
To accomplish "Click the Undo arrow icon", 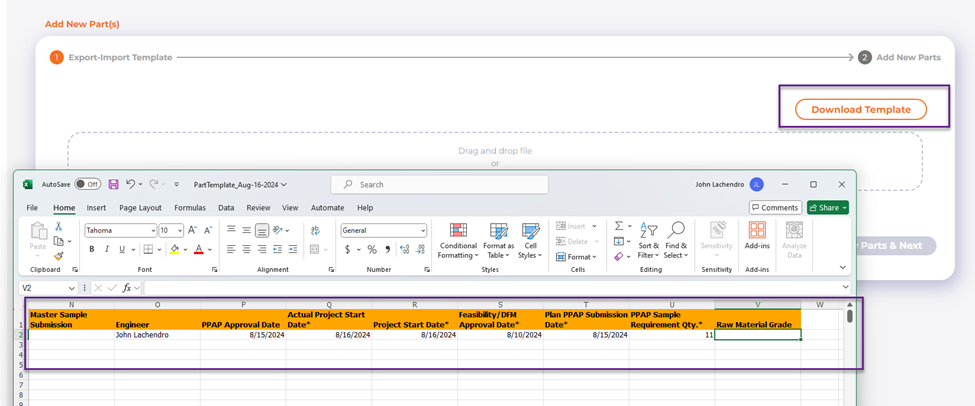I will pyautogui.click(x=131, y=185).
